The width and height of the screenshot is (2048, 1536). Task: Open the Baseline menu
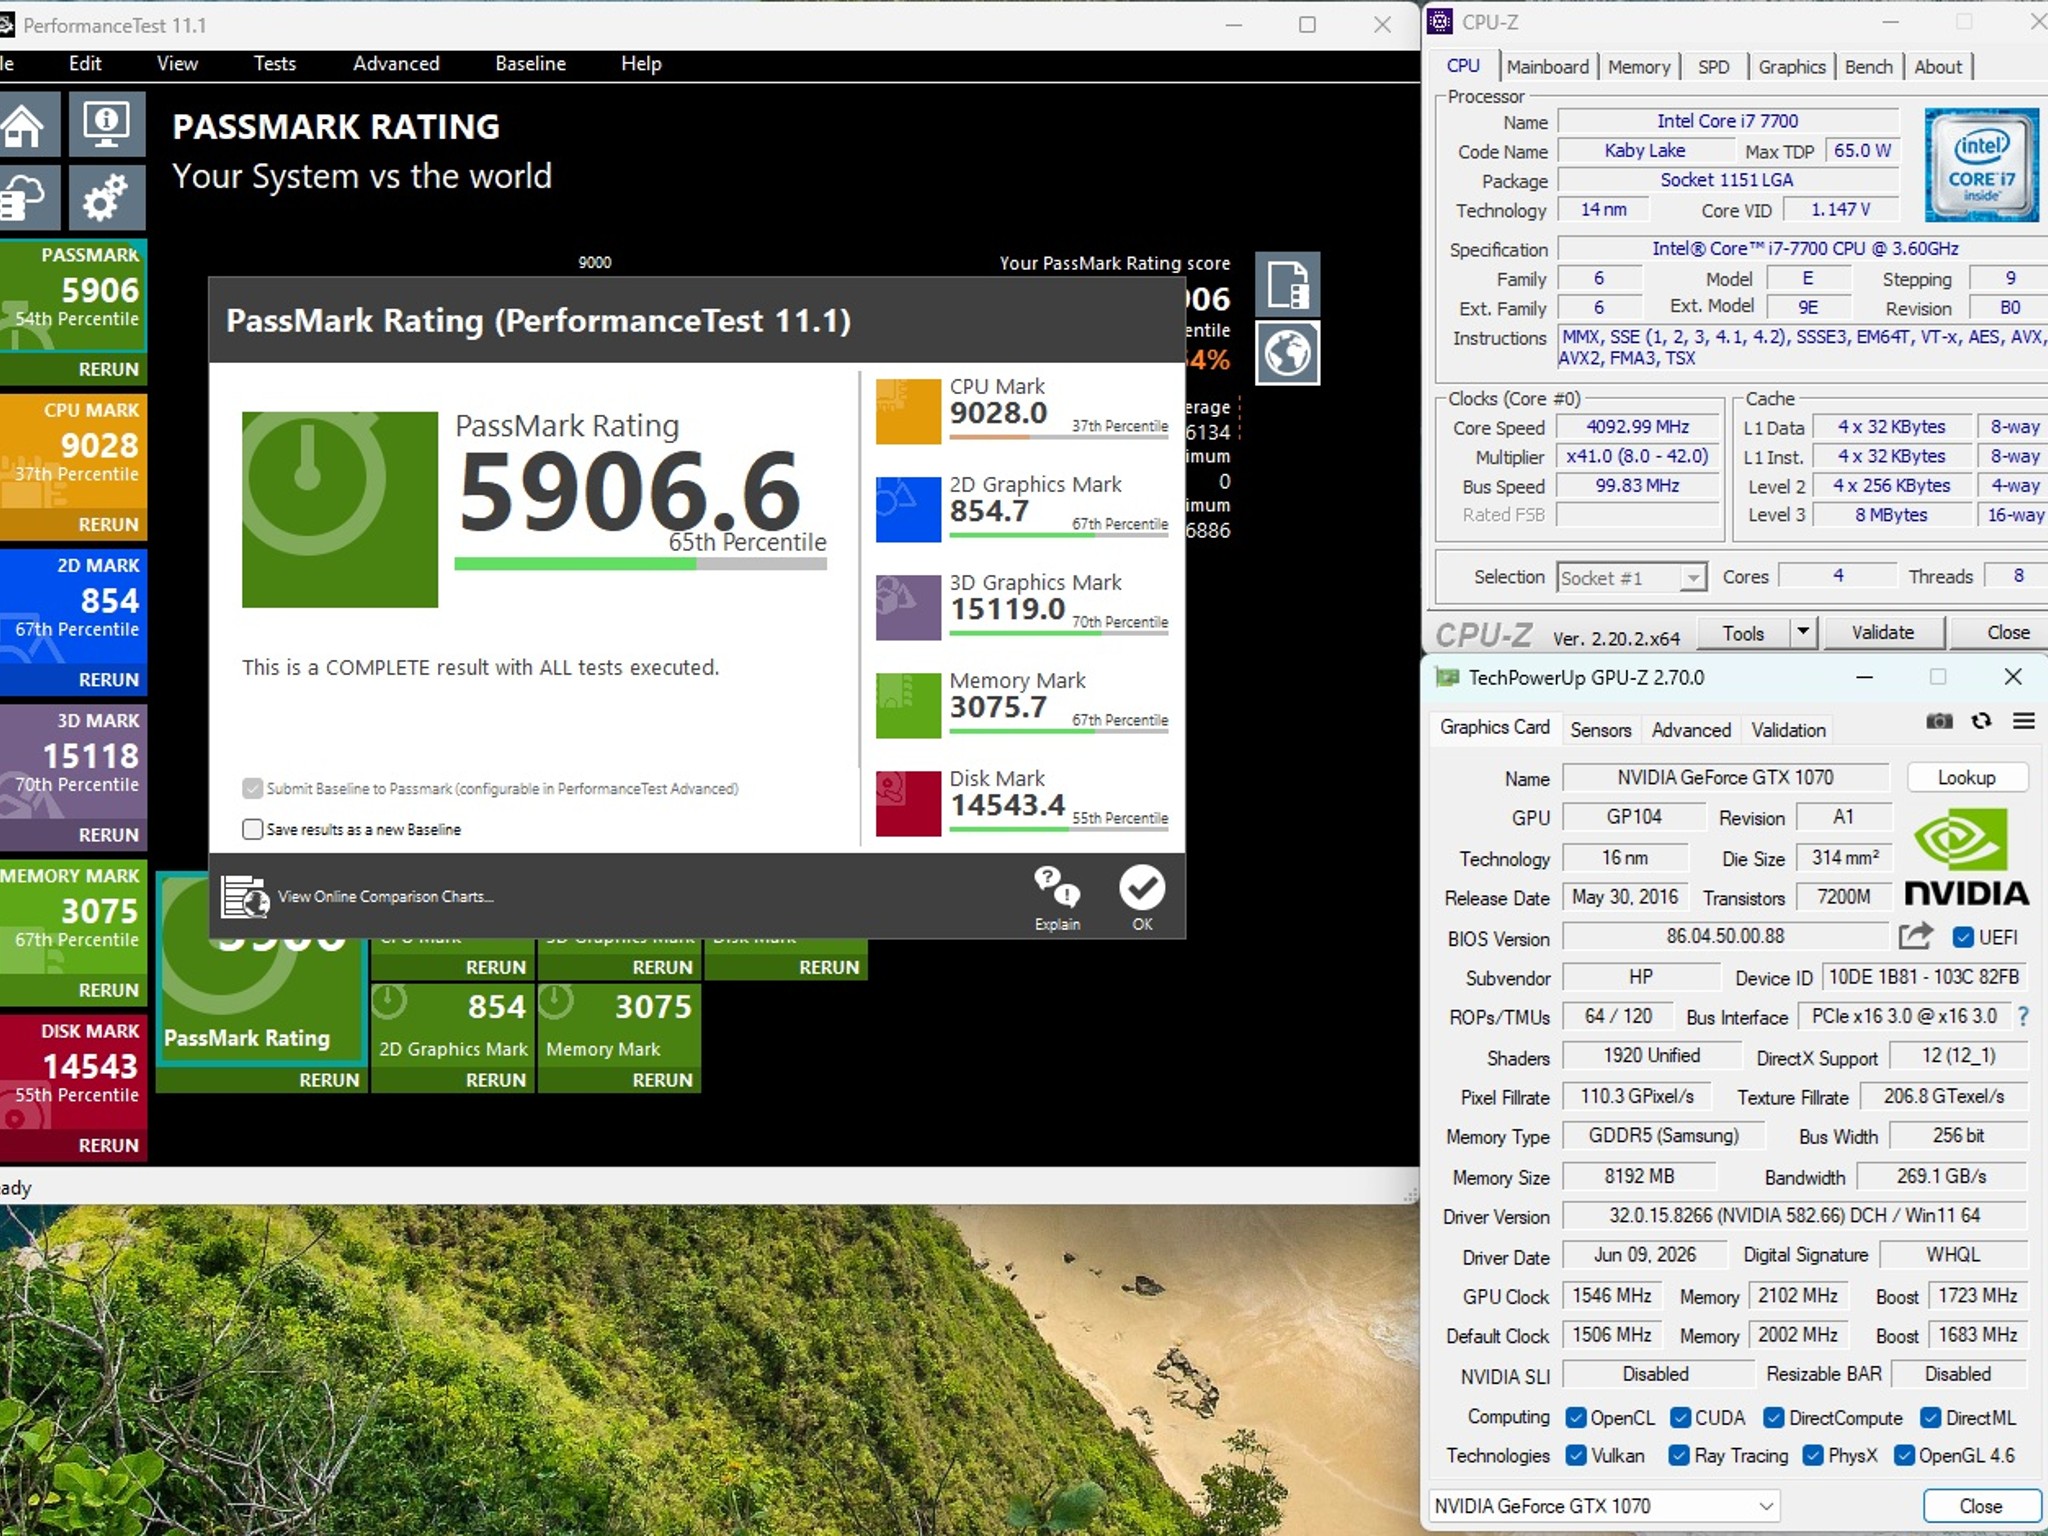coord(530,63)
